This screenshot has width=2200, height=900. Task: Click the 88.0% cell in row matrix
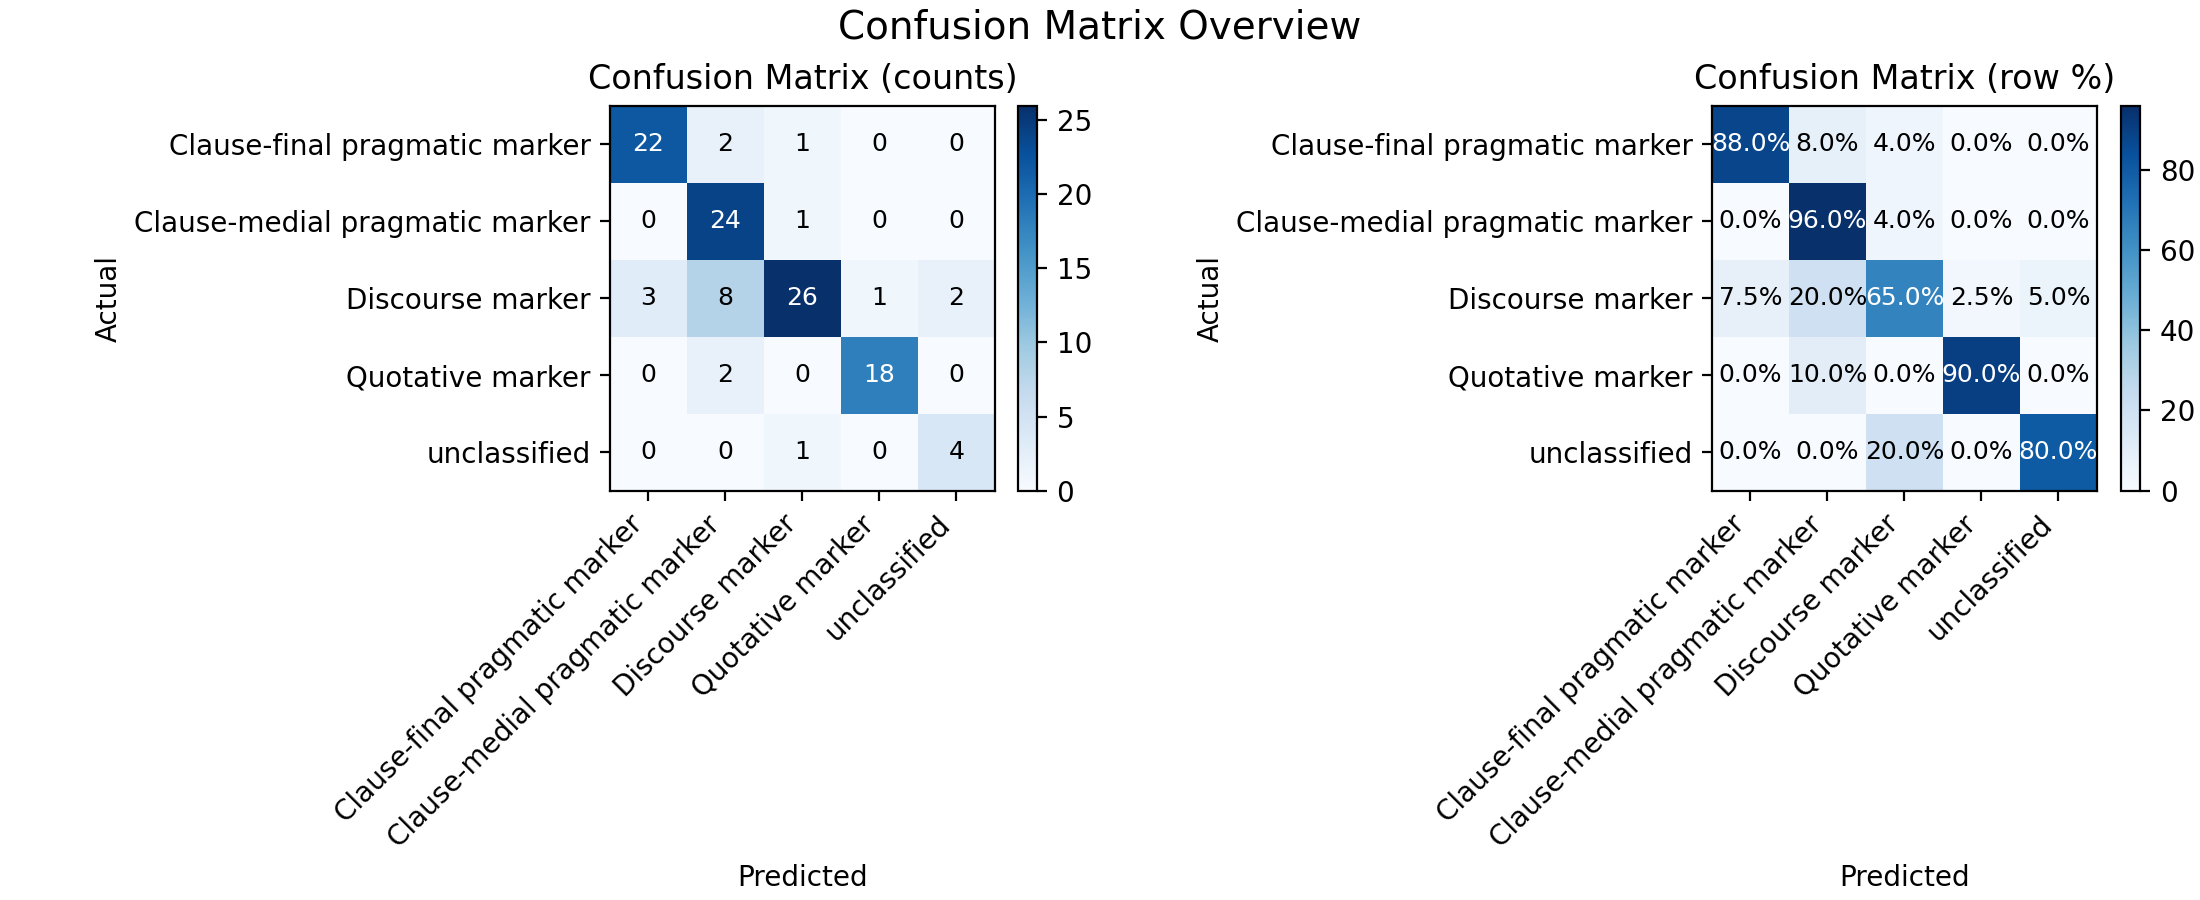[x=1750, y=143]
